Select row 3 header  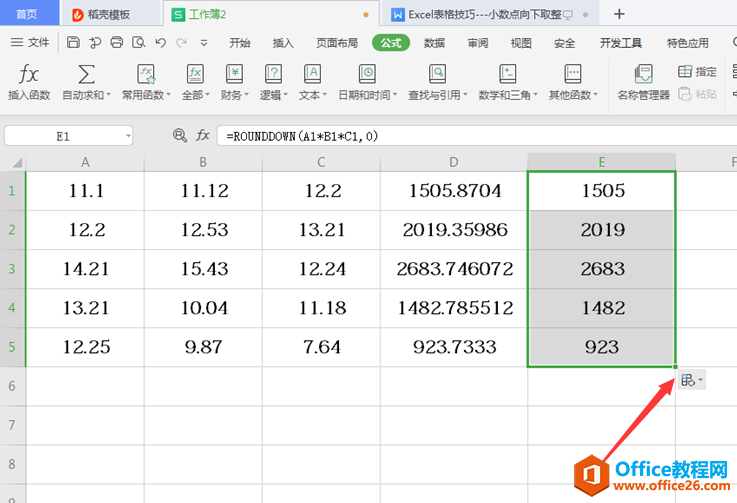[x=12, y=269]
